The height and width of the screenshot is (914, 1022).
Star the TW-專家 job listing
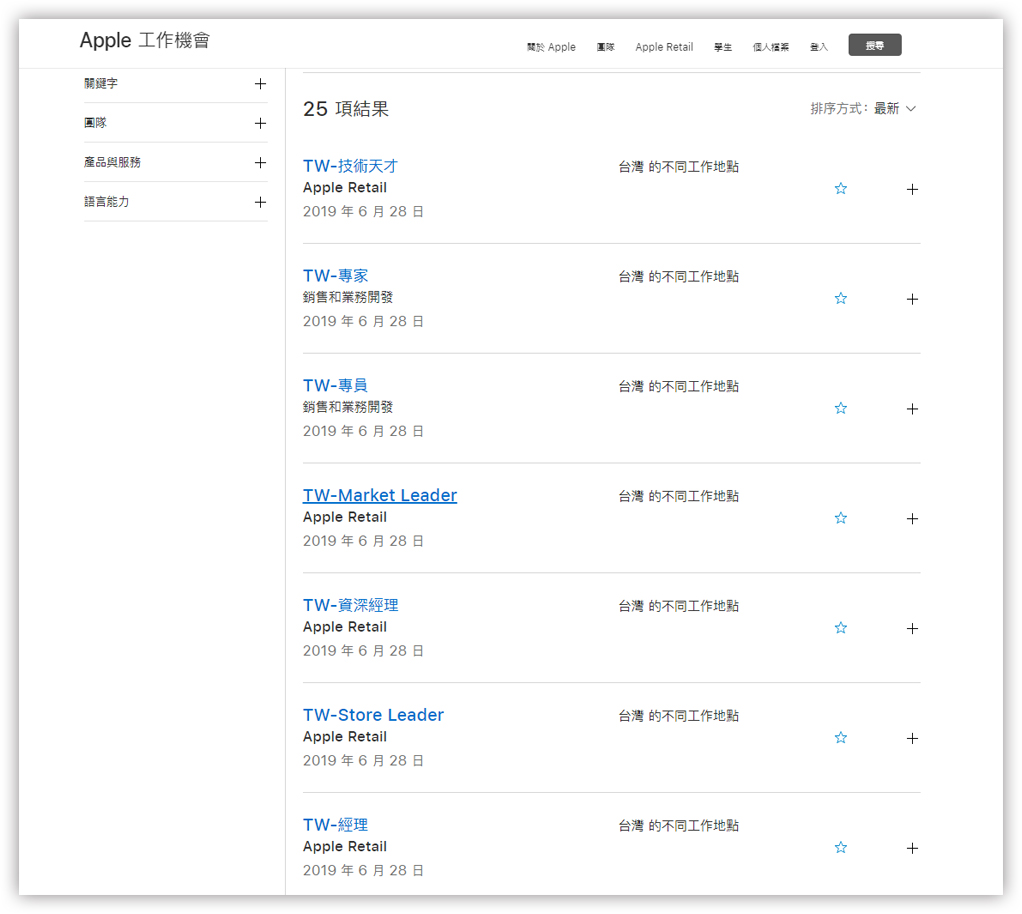pos(840,299)
